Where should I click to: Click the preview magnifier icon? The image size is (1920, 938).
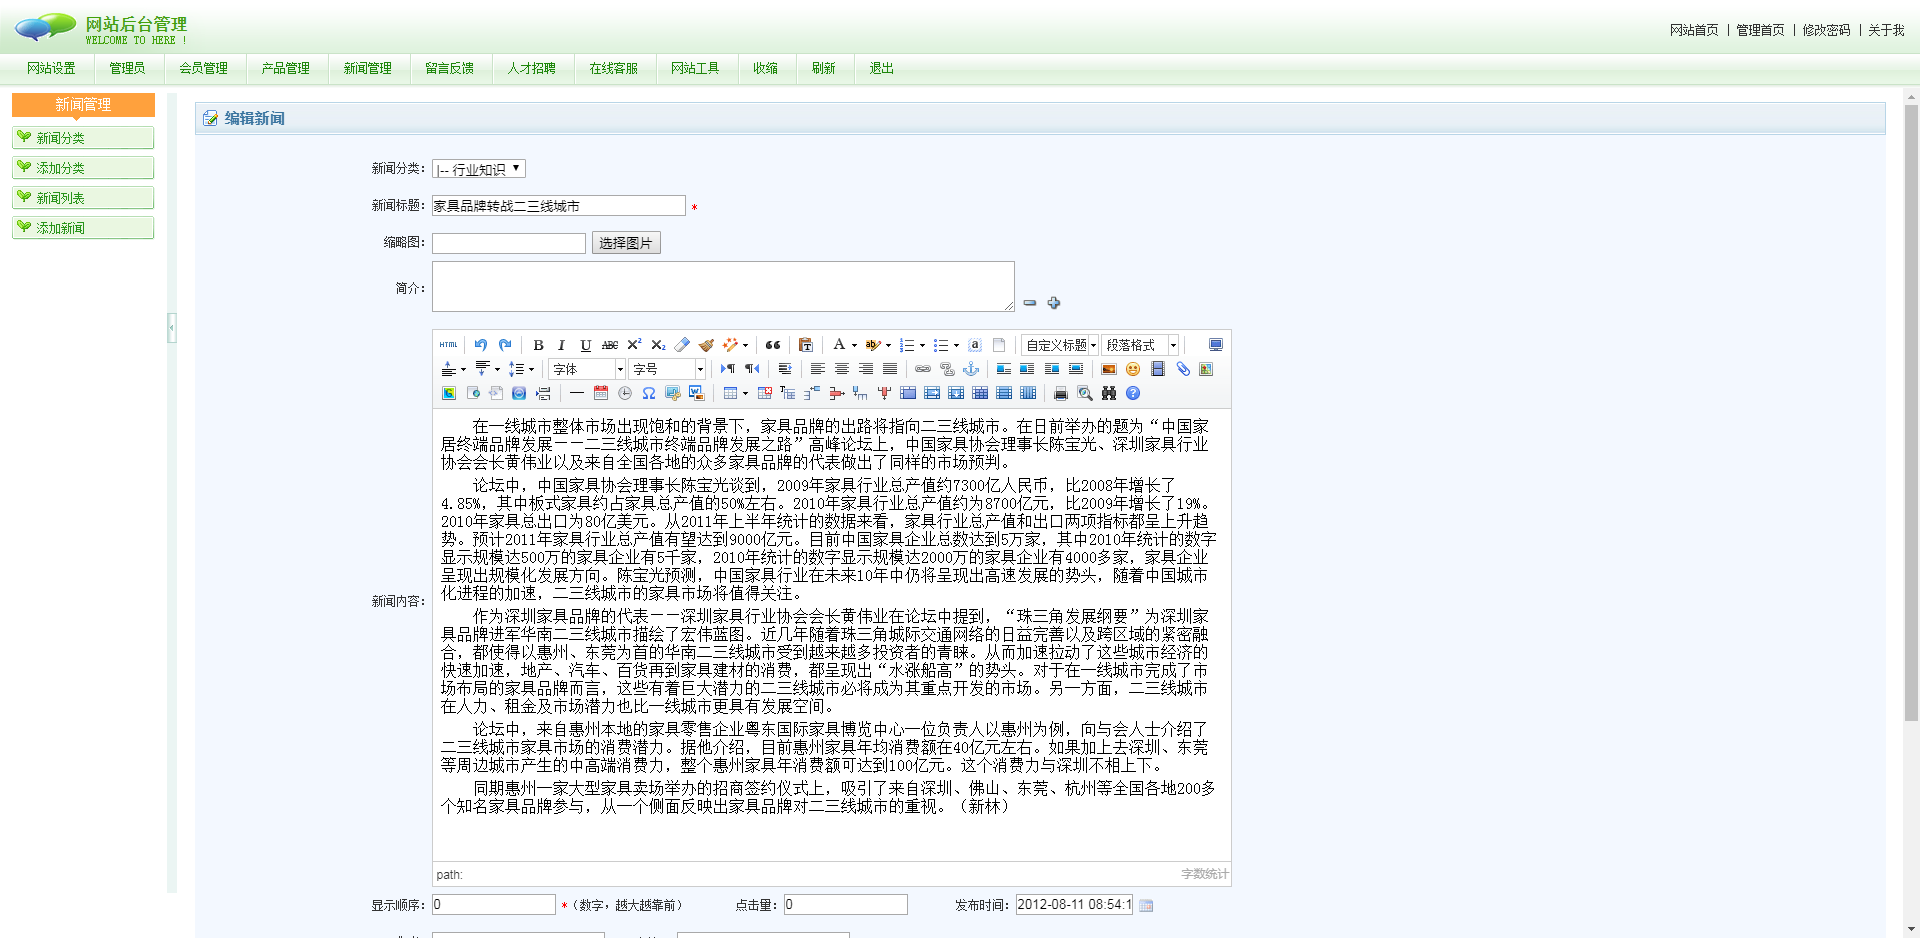pos(1085,393)
